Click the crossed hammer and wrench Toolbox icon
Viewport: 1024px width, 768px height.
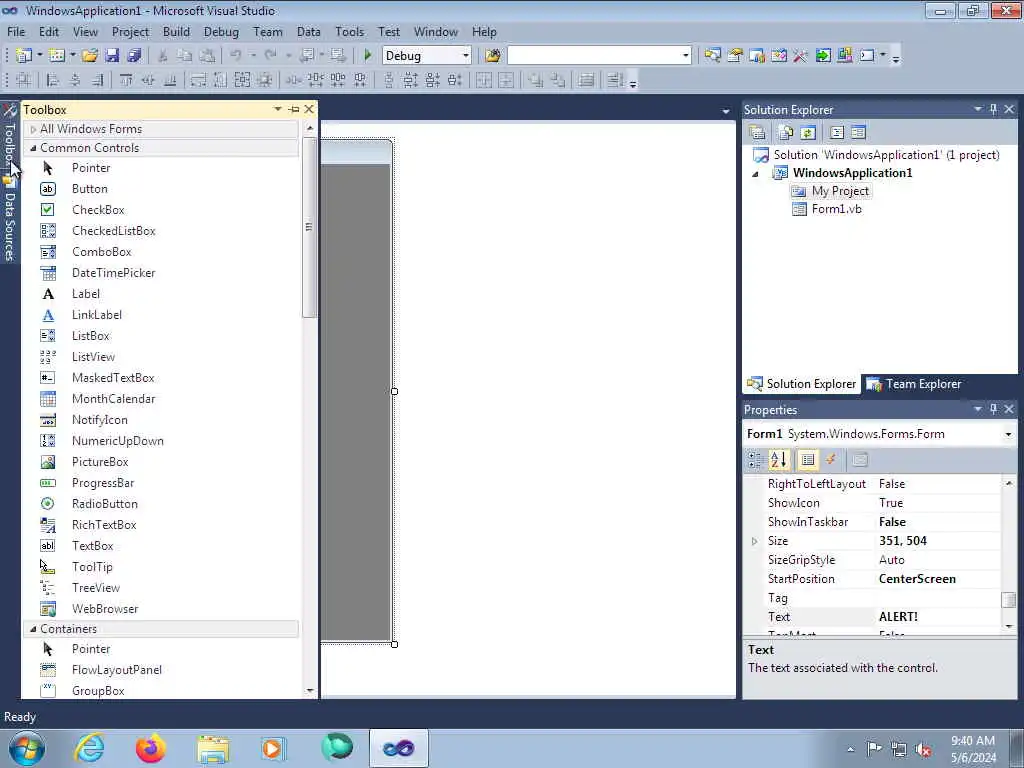click(x=801, y=56)
